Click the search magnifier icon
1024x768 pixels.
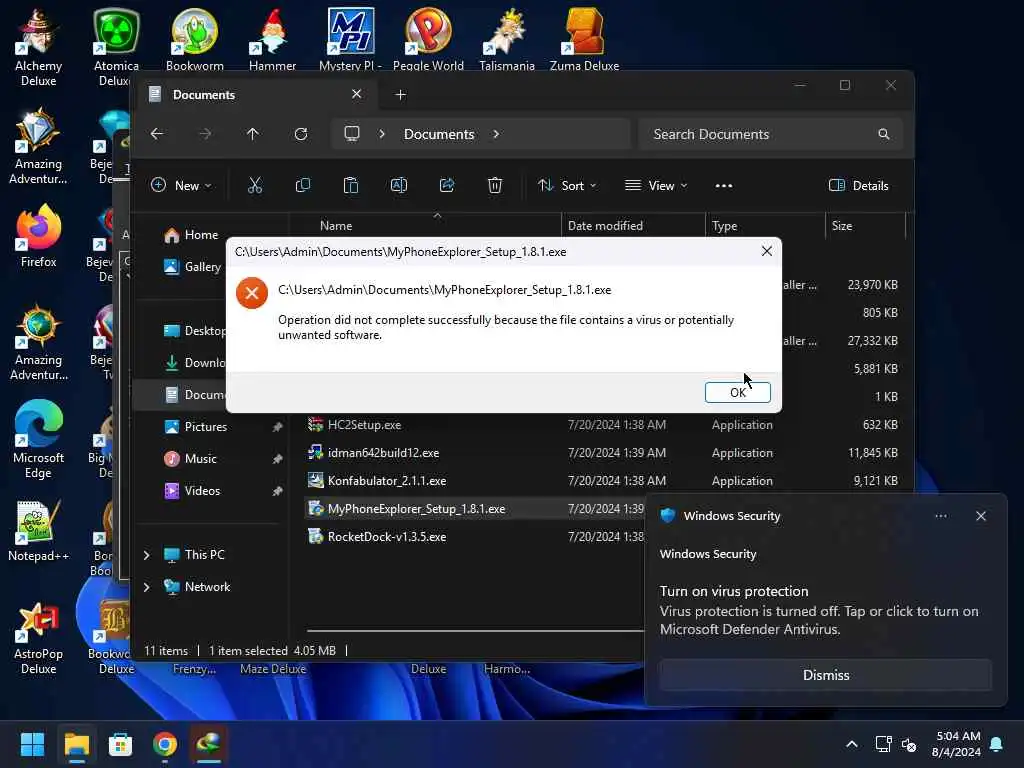click(884, 134)
